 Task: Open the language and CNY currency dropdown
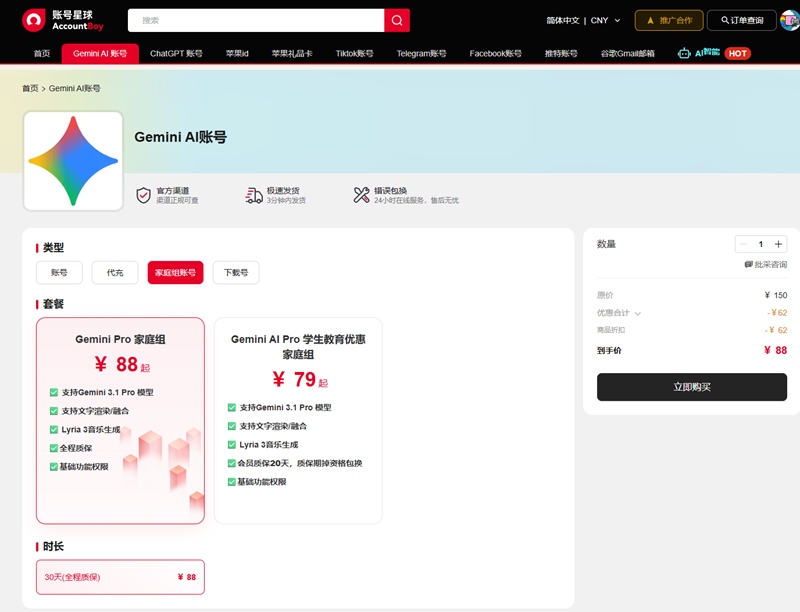[x=583, y=20]
